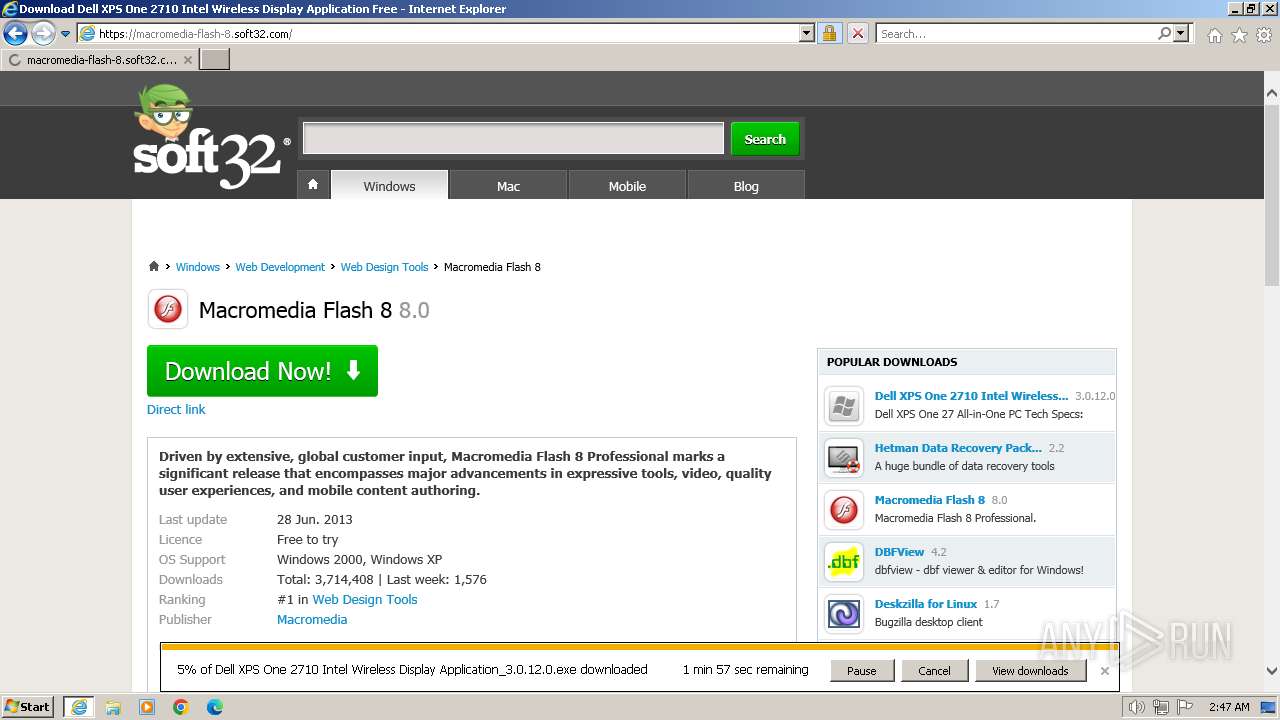Pause the download in notification bar
The image size is (1280, 720).
tap(861, 671)
